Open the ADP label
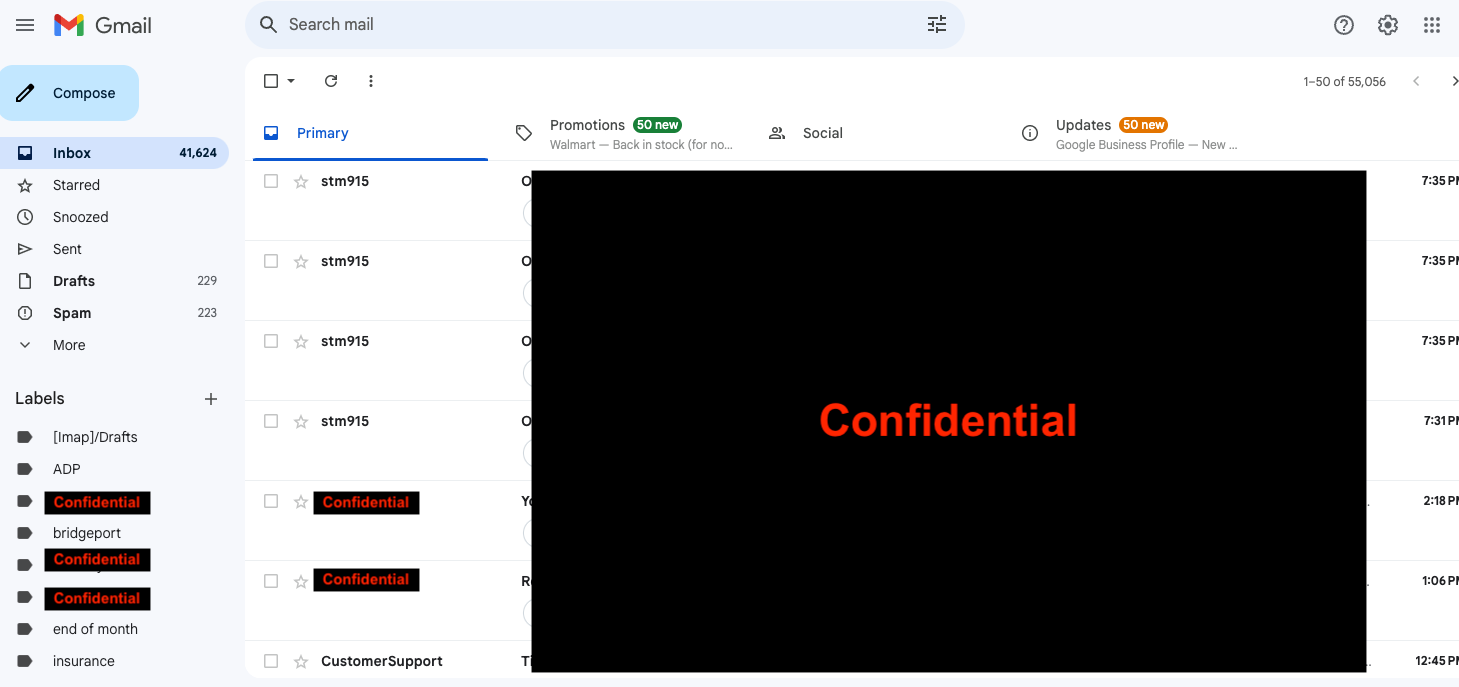The width and height of the screenshot is (1459, 687). [x=67, y=469]
